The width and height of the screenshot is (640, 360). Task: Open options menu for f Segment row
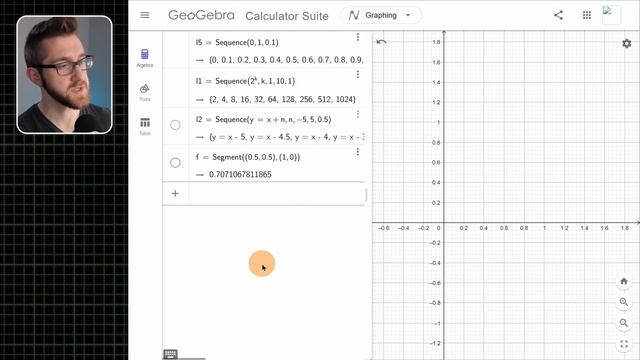(x=358, y=152)
